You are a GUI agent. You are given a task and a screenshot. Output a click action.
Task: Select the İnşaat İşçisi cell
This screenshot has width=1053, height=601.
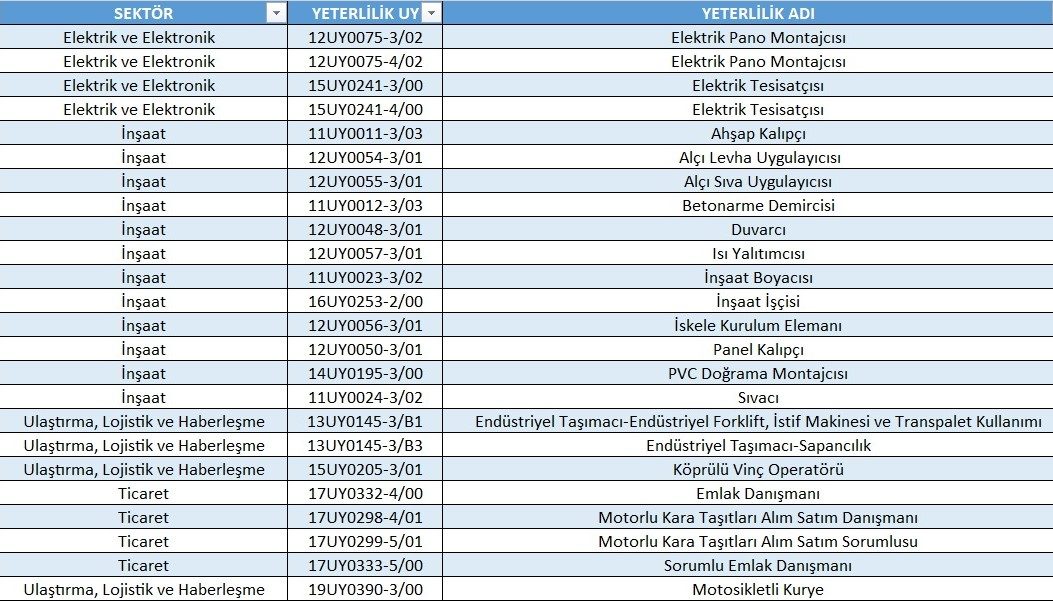pos(757,302)
